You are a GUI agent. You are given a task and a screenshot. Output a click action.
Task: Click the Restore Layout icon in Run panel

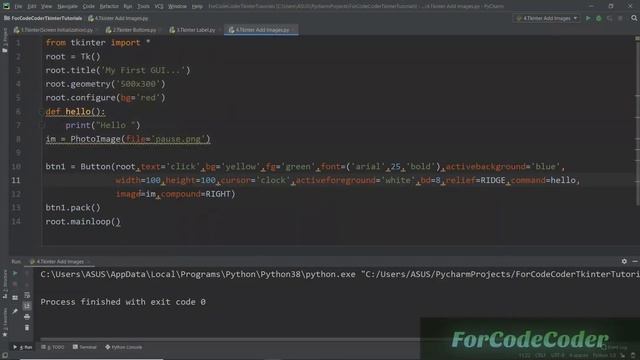[15, 298]
